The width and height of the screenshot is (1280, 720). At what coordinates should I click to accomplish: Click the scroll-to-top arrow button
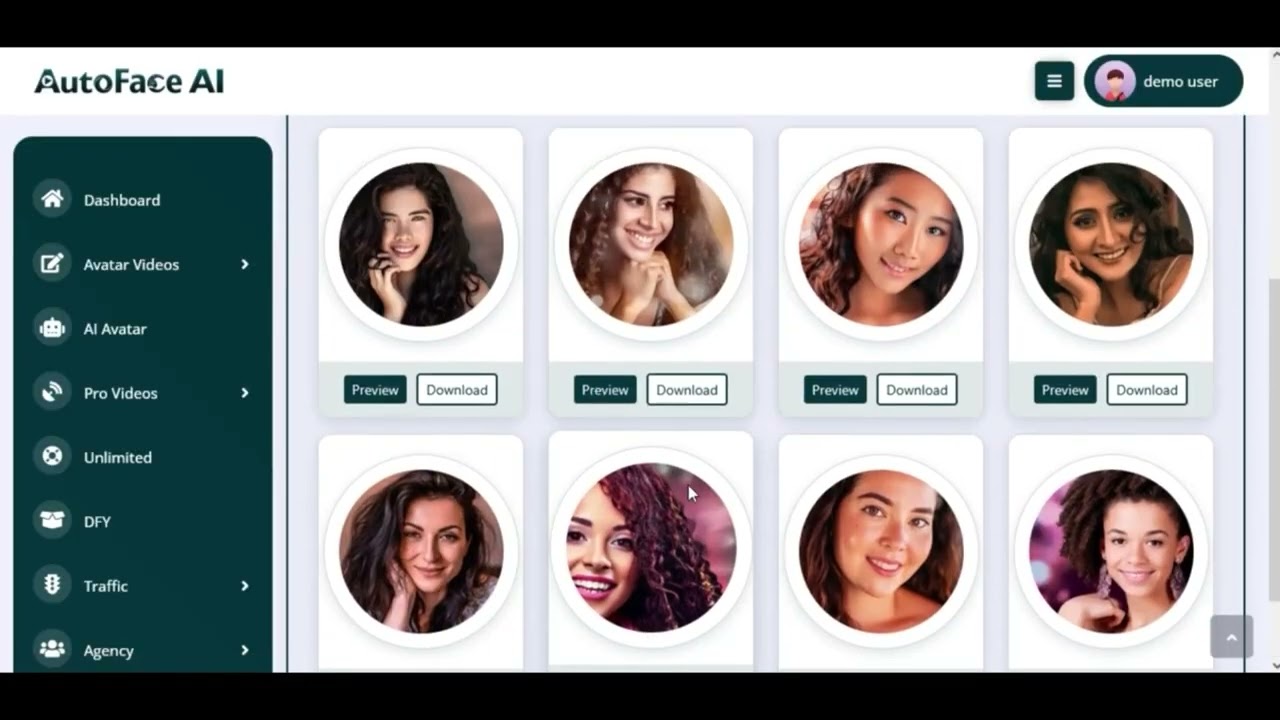click(1231, 637)
